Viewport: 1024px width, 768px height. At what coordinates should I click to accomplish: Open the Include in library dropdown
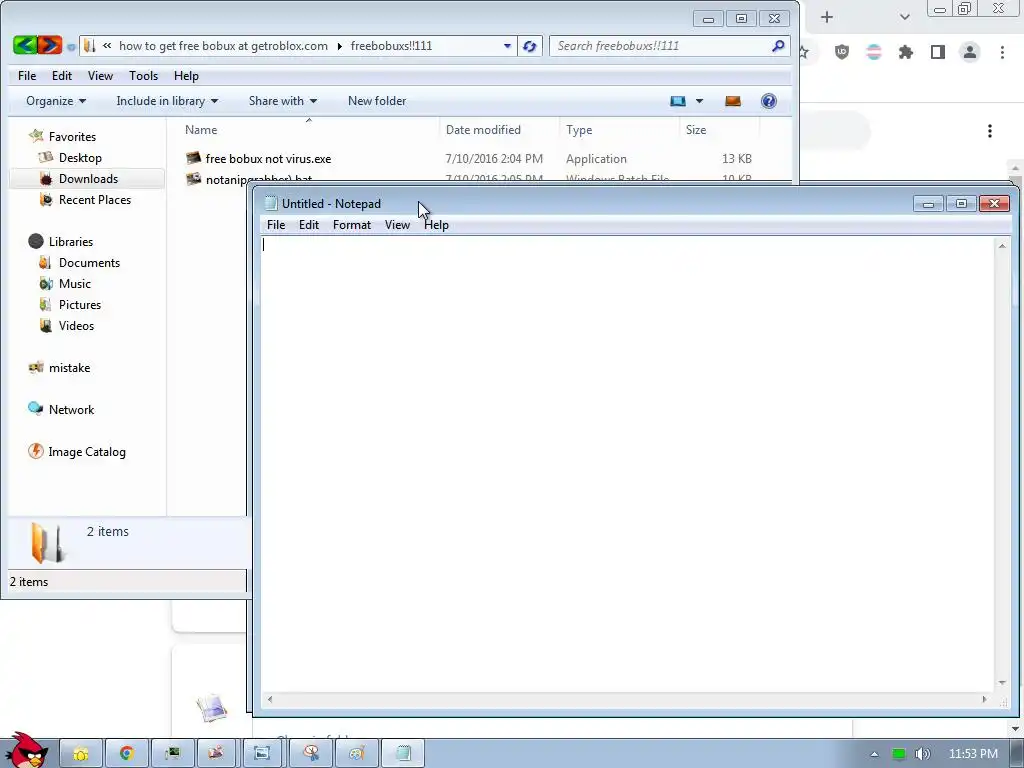coord(167,101)
